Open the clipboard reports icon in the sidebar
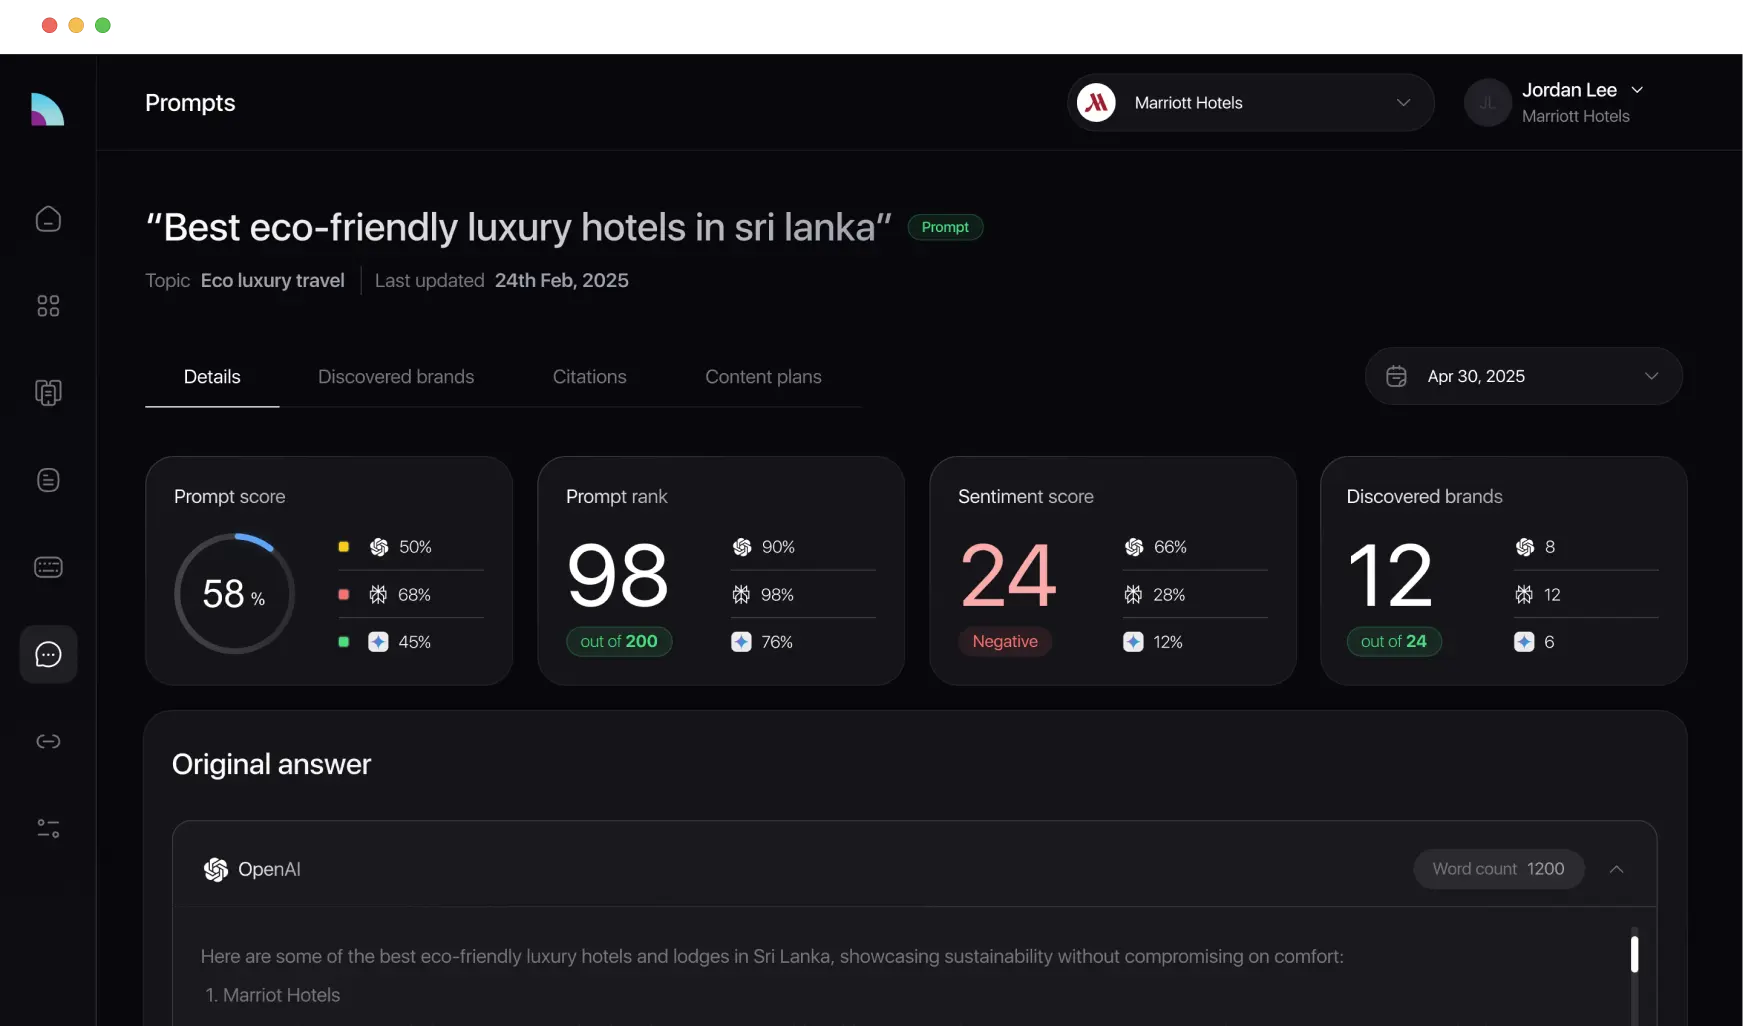The height and width of the screenshot is (1026, 1744). coord(48,393)
